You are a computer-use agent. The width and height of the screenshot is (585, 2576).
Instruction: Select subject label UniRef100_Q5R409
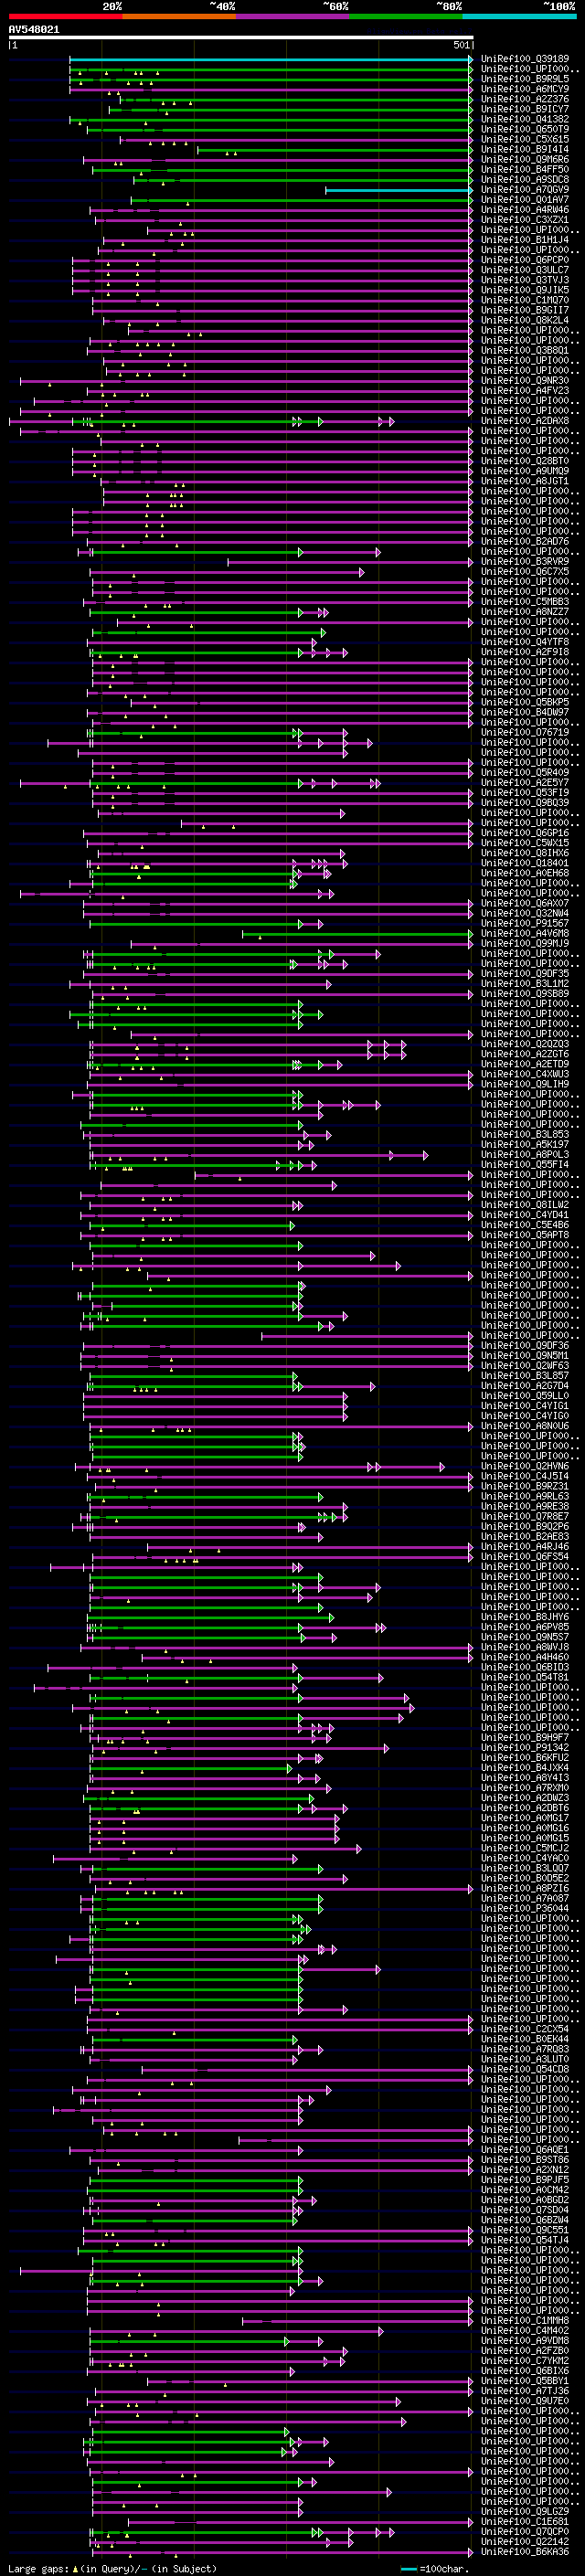(524, 772)
